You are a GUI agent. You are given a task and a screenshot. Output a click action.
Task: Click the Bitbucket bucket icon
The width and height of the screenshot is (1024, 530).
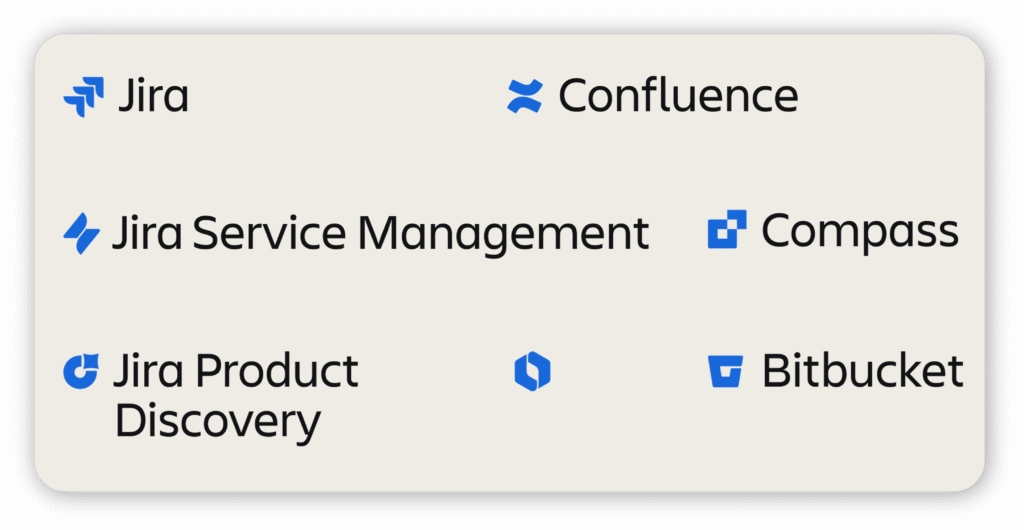pyautogui.click(x=726, y=371)
